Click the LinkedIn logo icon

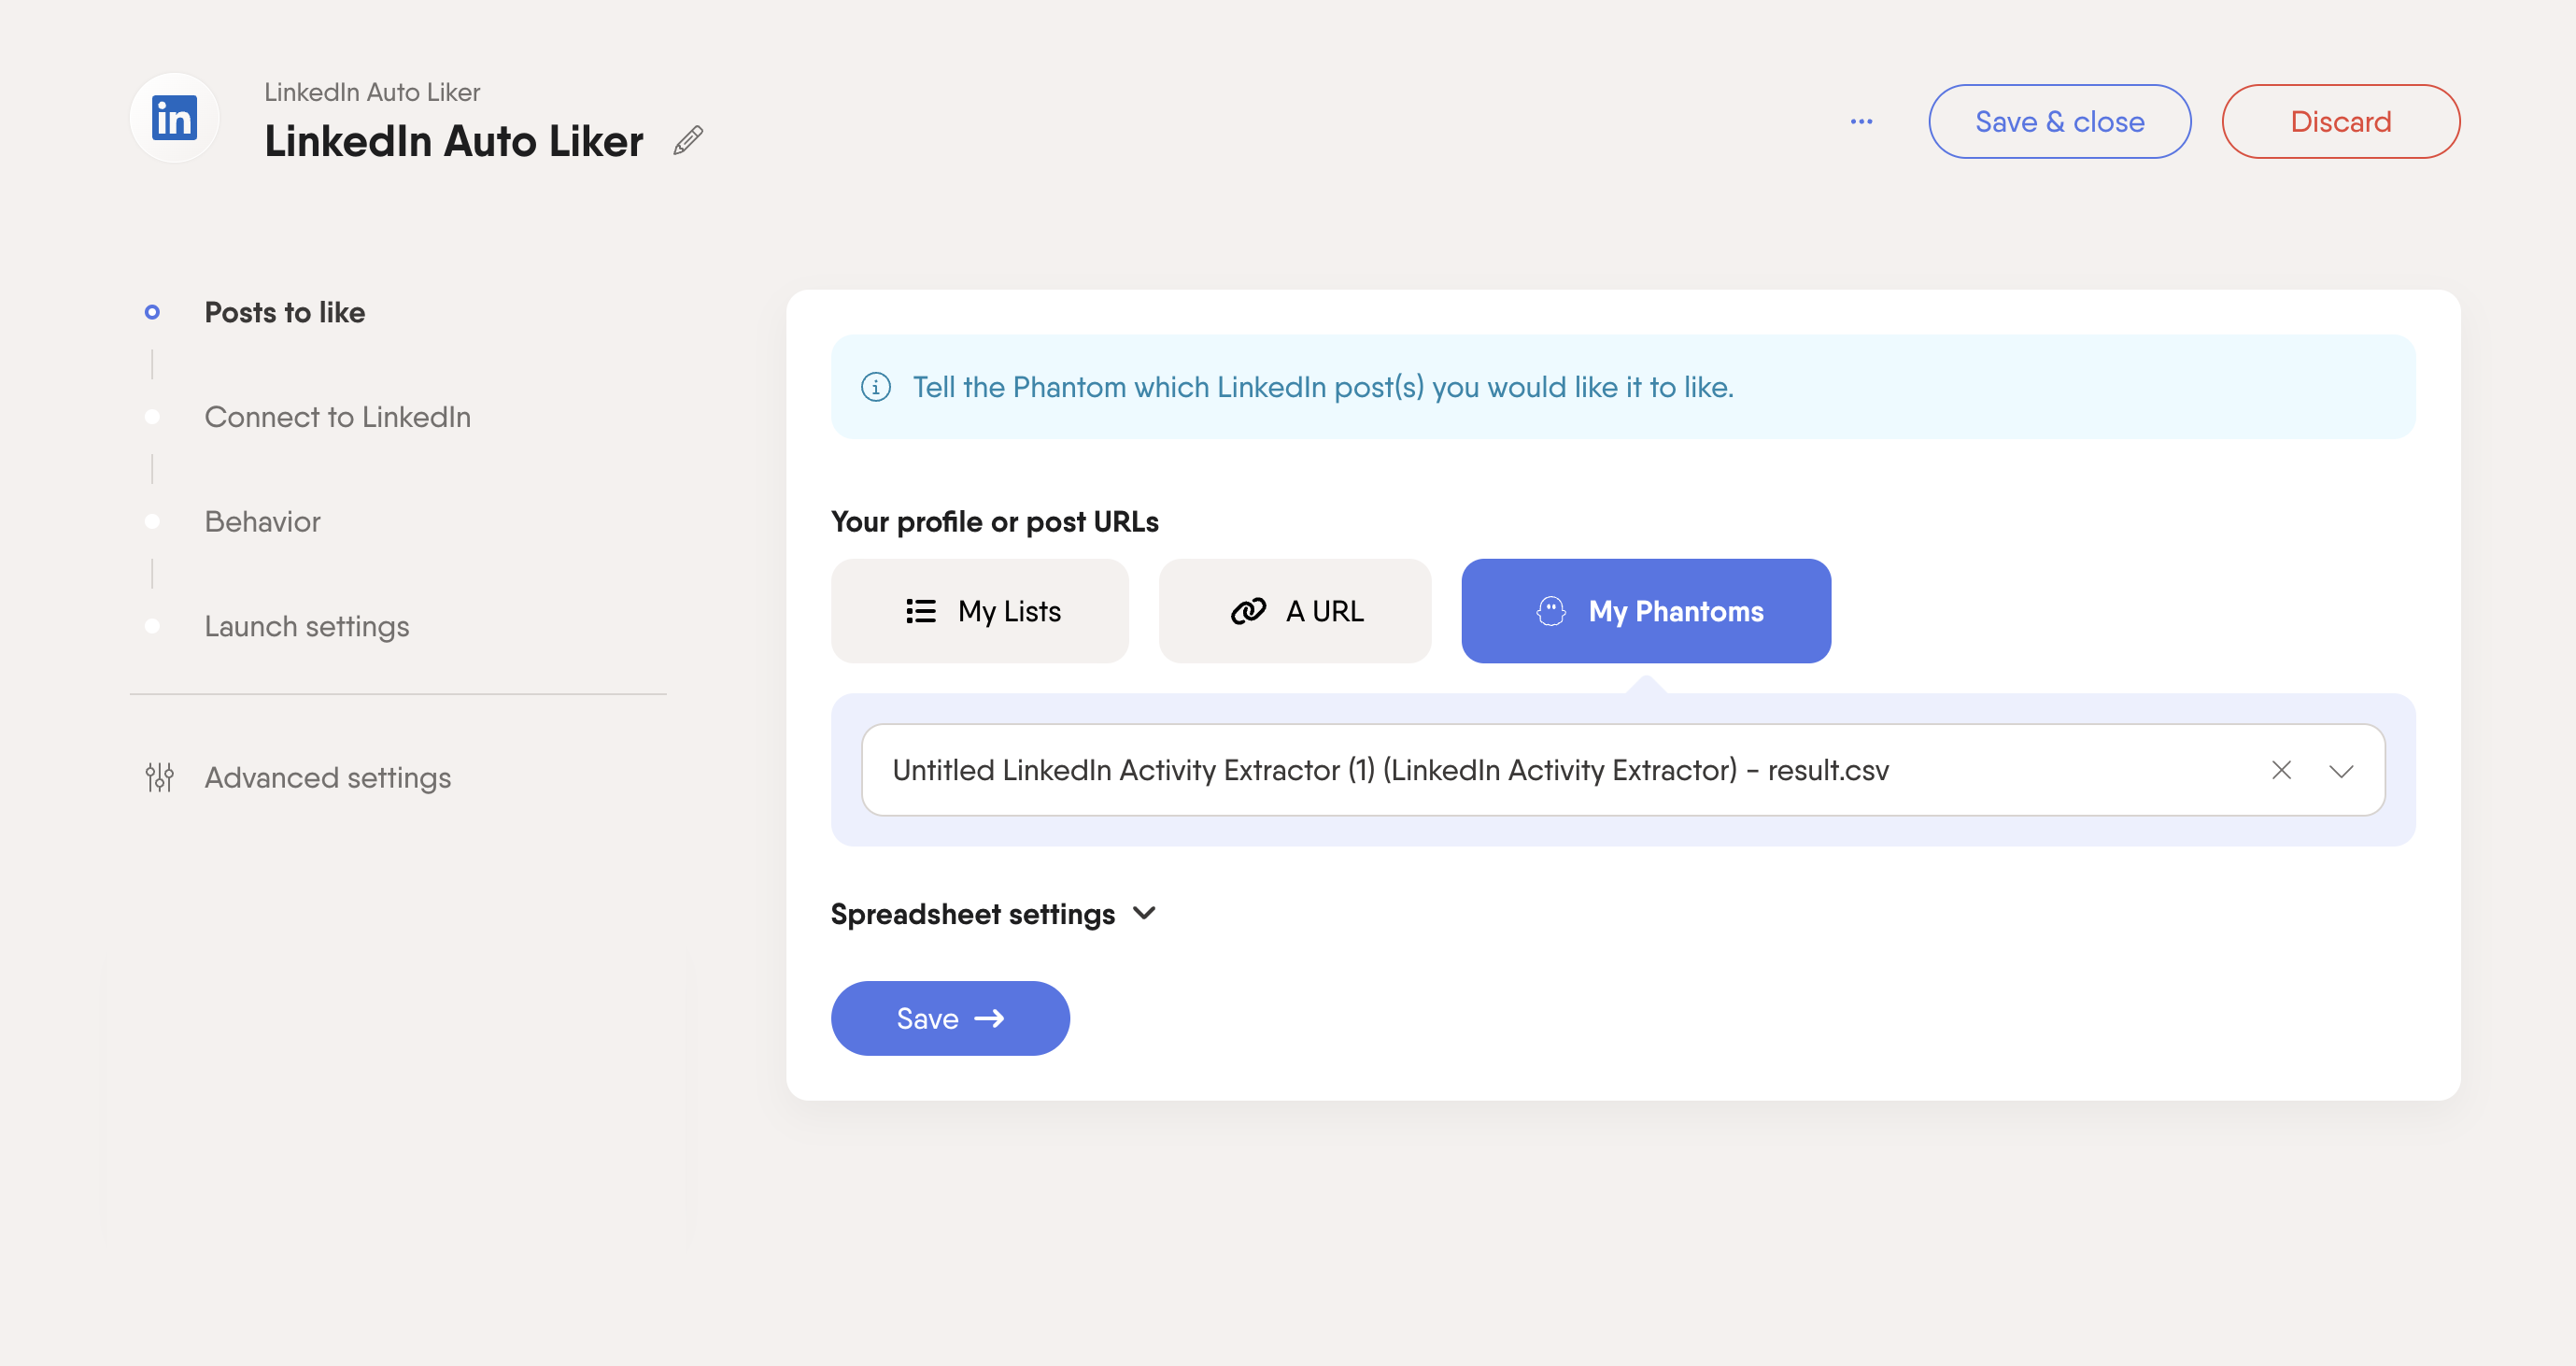[174, 118]
